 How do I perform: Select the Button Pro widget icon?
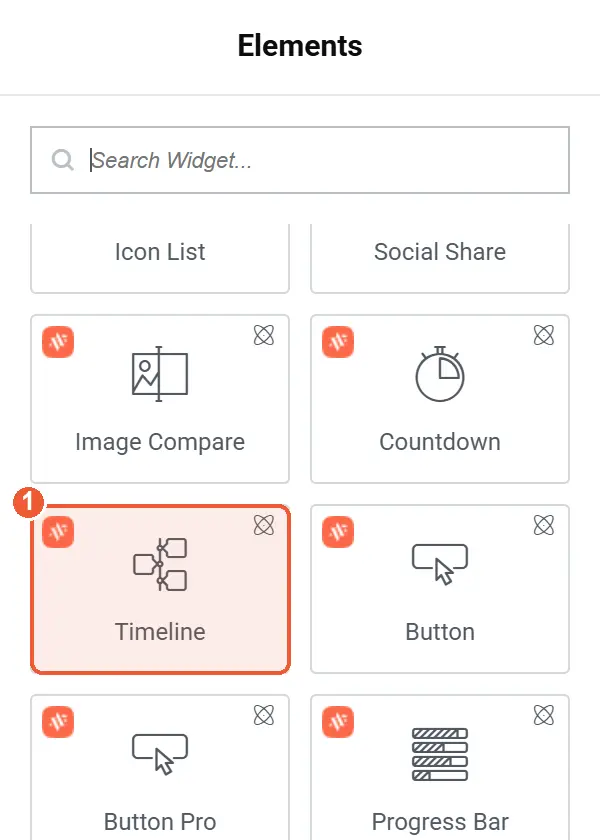160,754
